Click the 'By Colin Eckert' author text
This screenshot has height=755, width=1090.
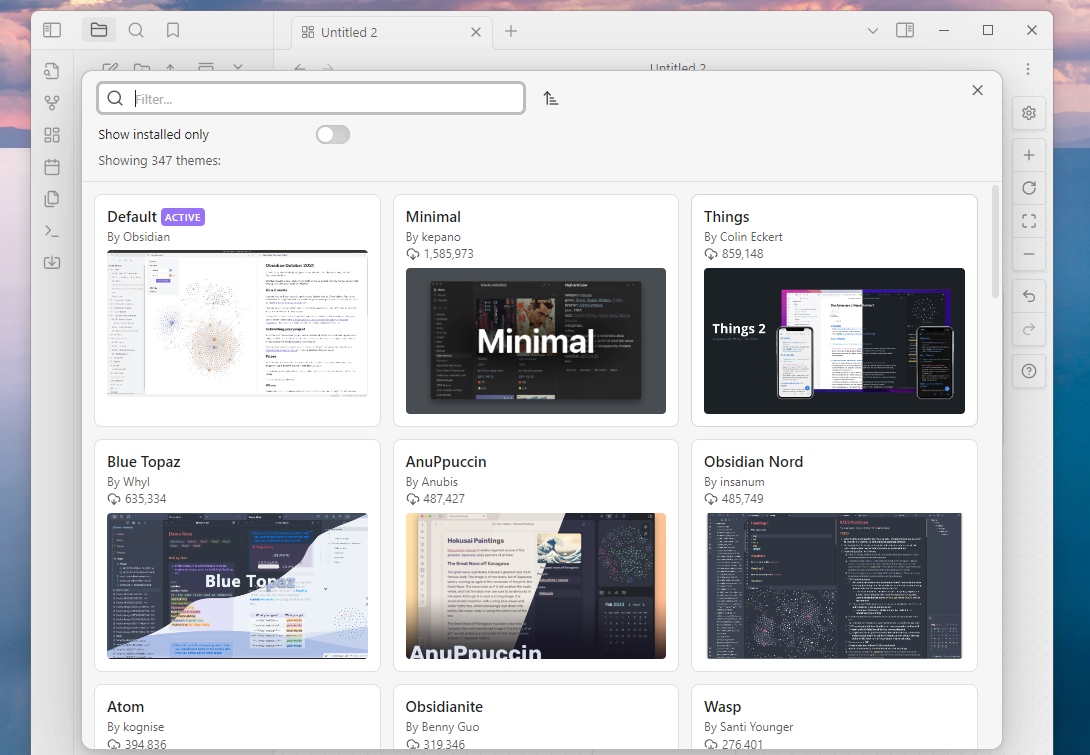pyautogui.click(x=743, y=237)
